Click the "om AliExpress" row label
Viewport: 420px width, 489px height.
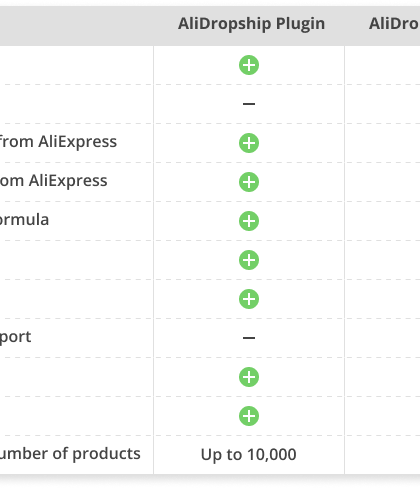tap(54, 181)
